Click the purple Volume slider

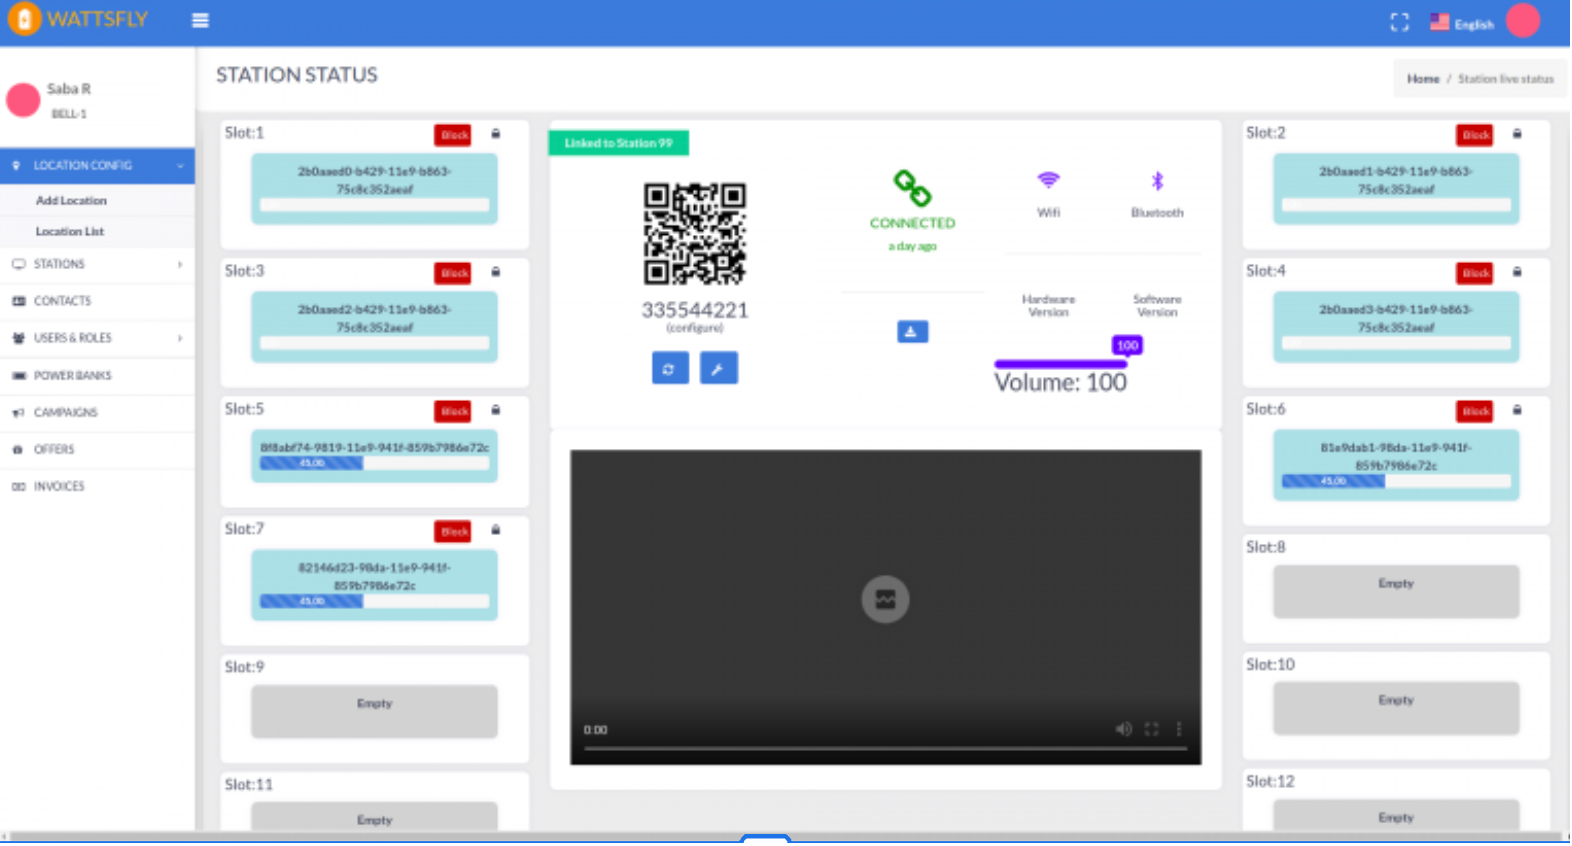(x=1060, y=364)
